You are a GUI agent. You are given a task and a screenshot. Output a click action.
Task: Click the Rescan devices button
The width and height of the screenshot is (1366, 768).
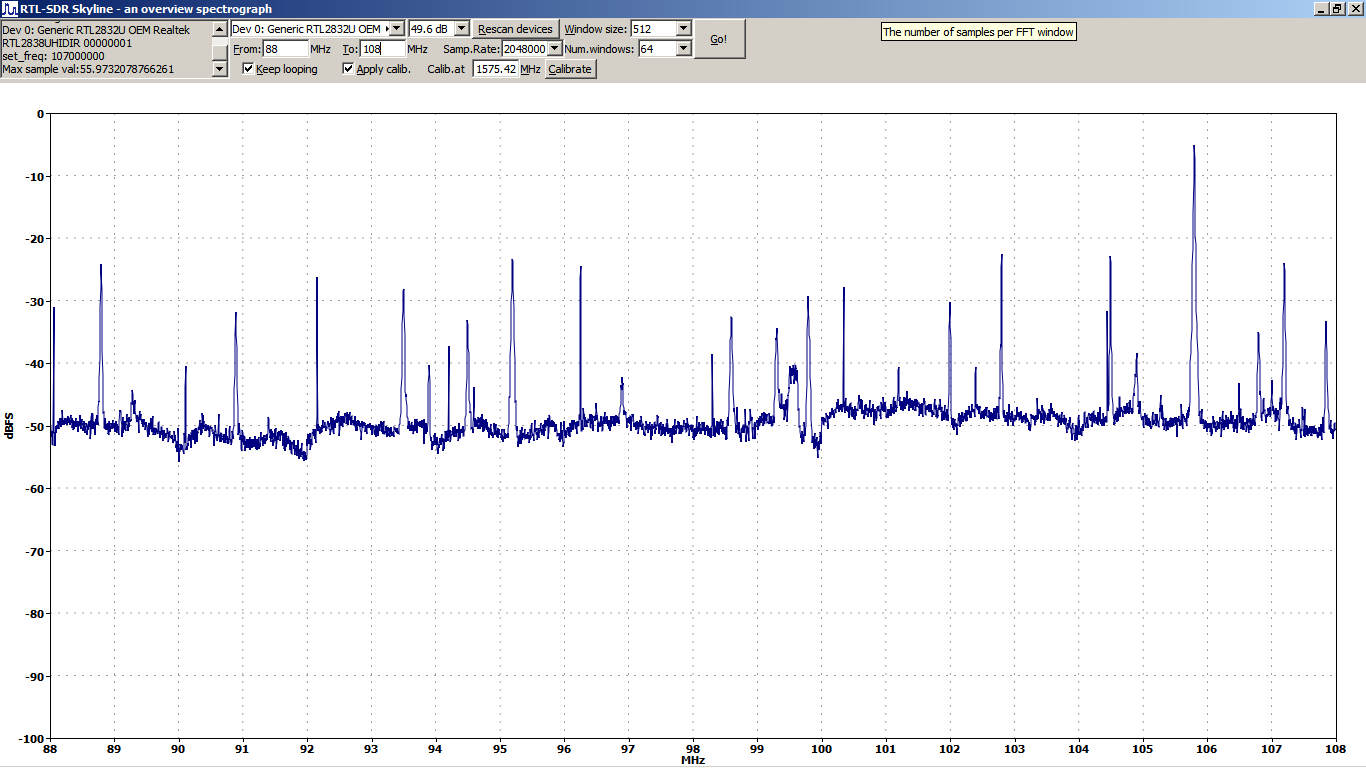(515, 29)
